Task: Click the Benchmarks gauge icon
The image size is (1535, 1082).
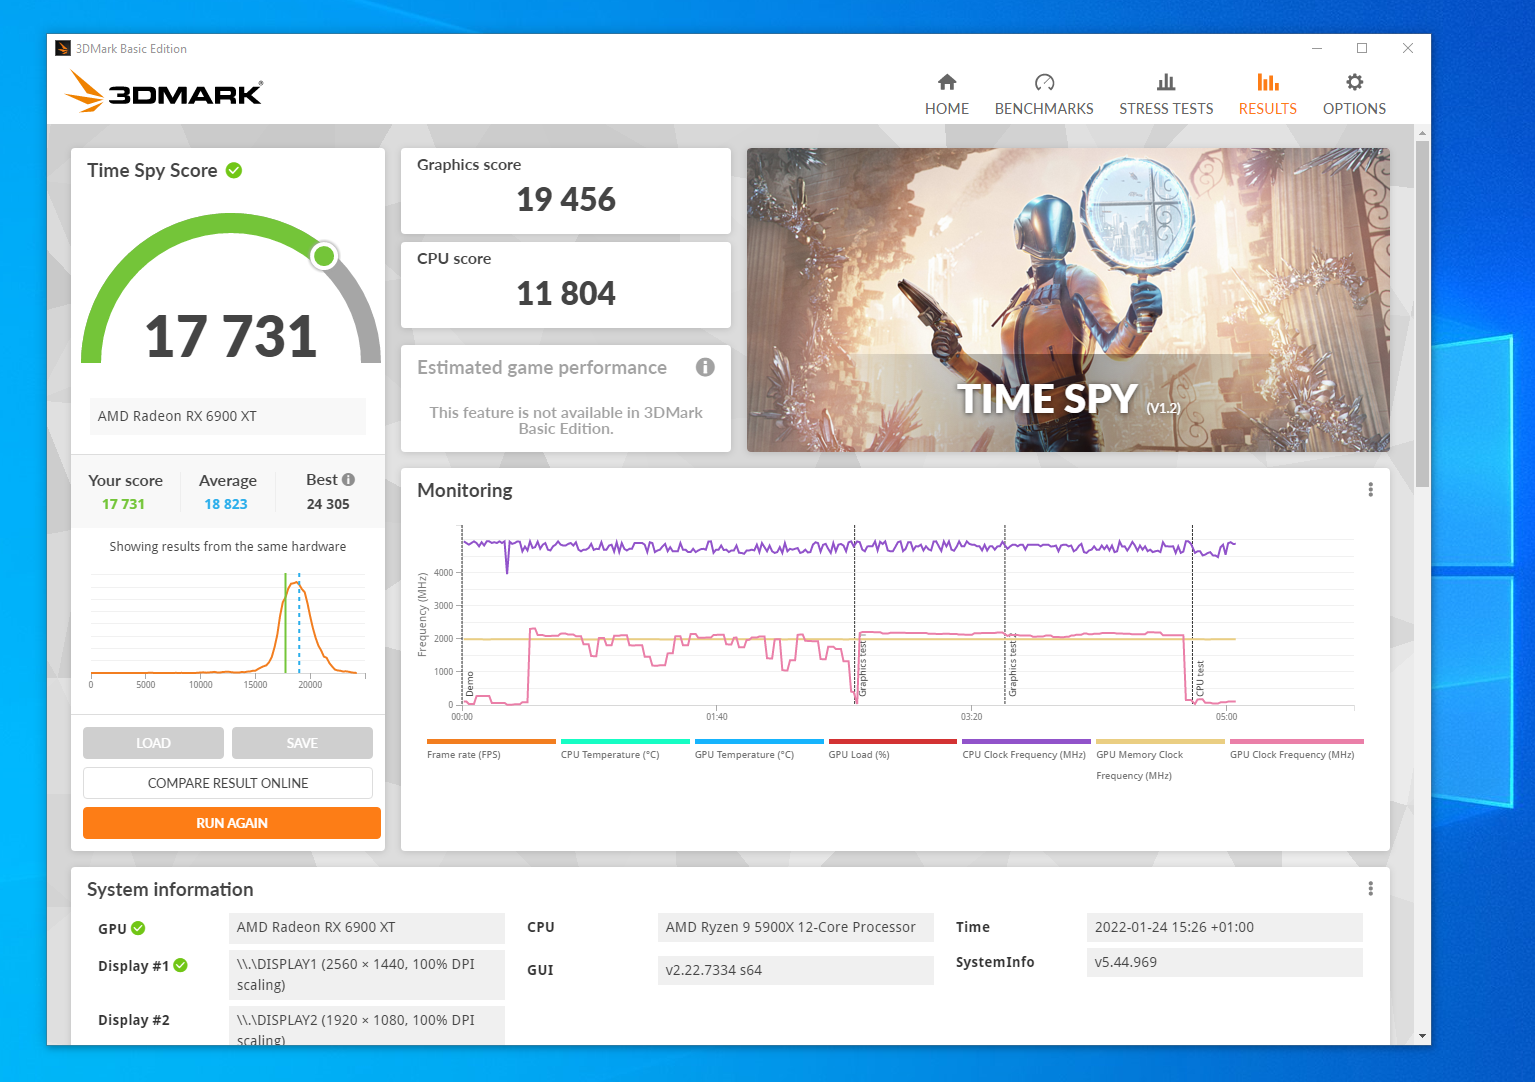Action: pyautogui.click(x=1044, y=82)
